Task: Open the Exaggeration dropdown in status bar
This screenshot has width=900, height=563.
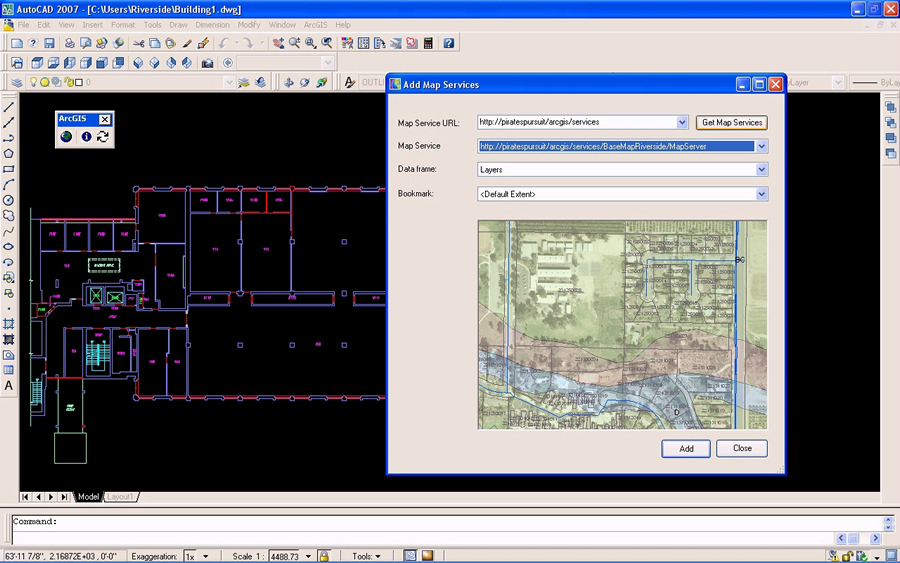Action: point(206,556)
